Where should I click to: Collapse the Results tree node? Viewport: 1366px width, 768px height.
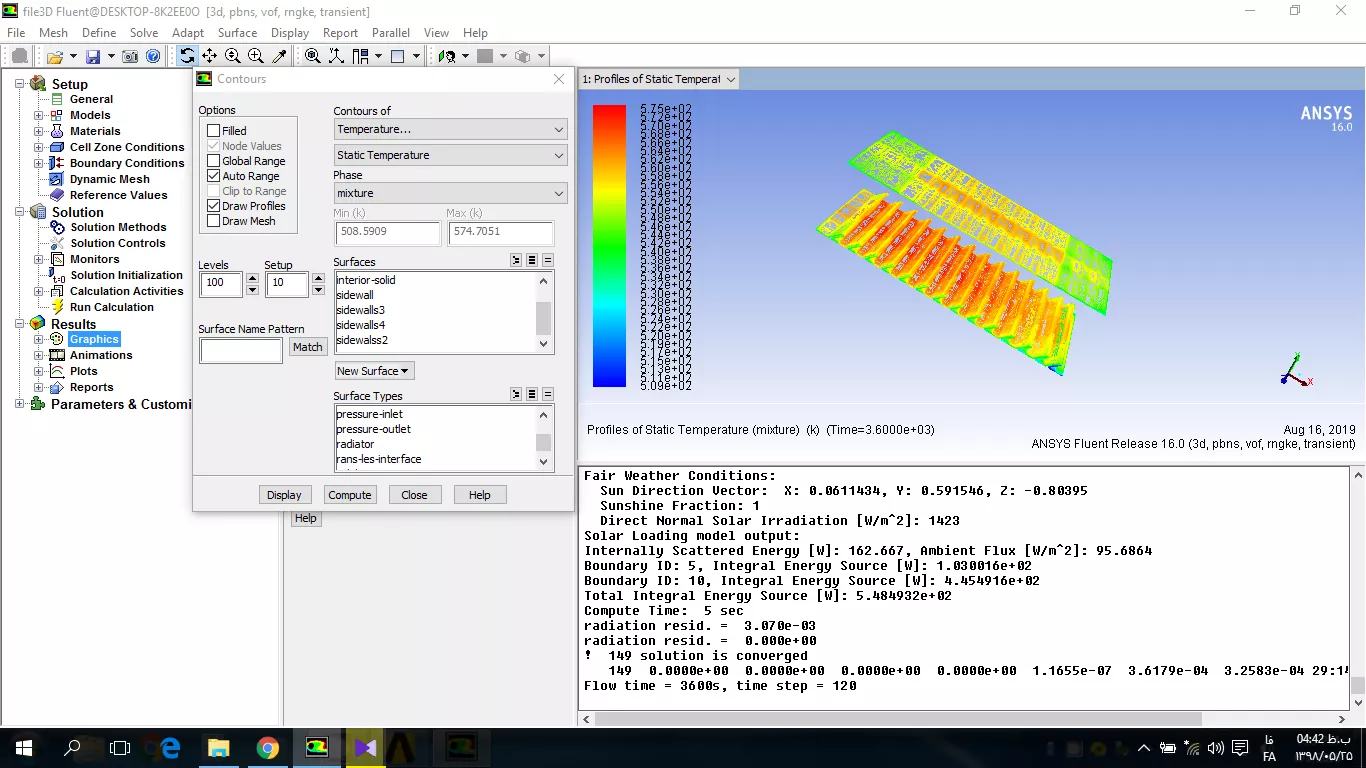pos(20,324)
